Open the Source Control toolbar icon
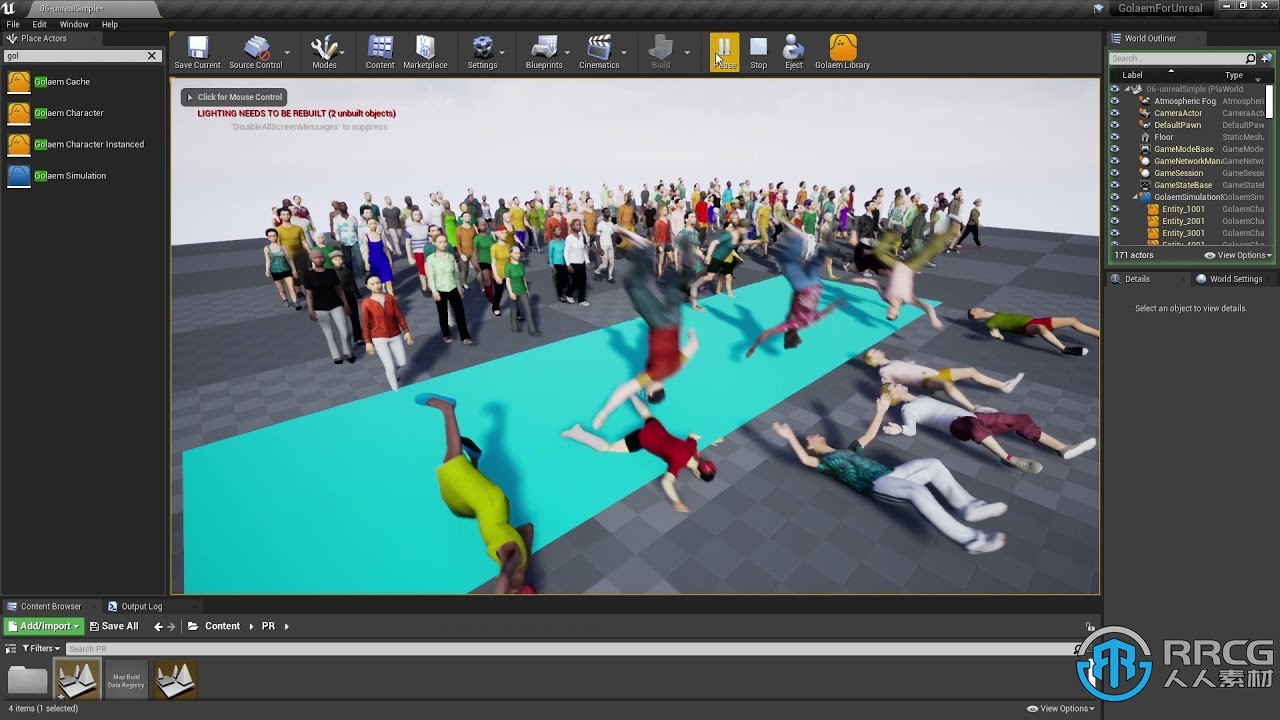The height and width of the screenshot is (720, 1280). (x=256, y=52)
